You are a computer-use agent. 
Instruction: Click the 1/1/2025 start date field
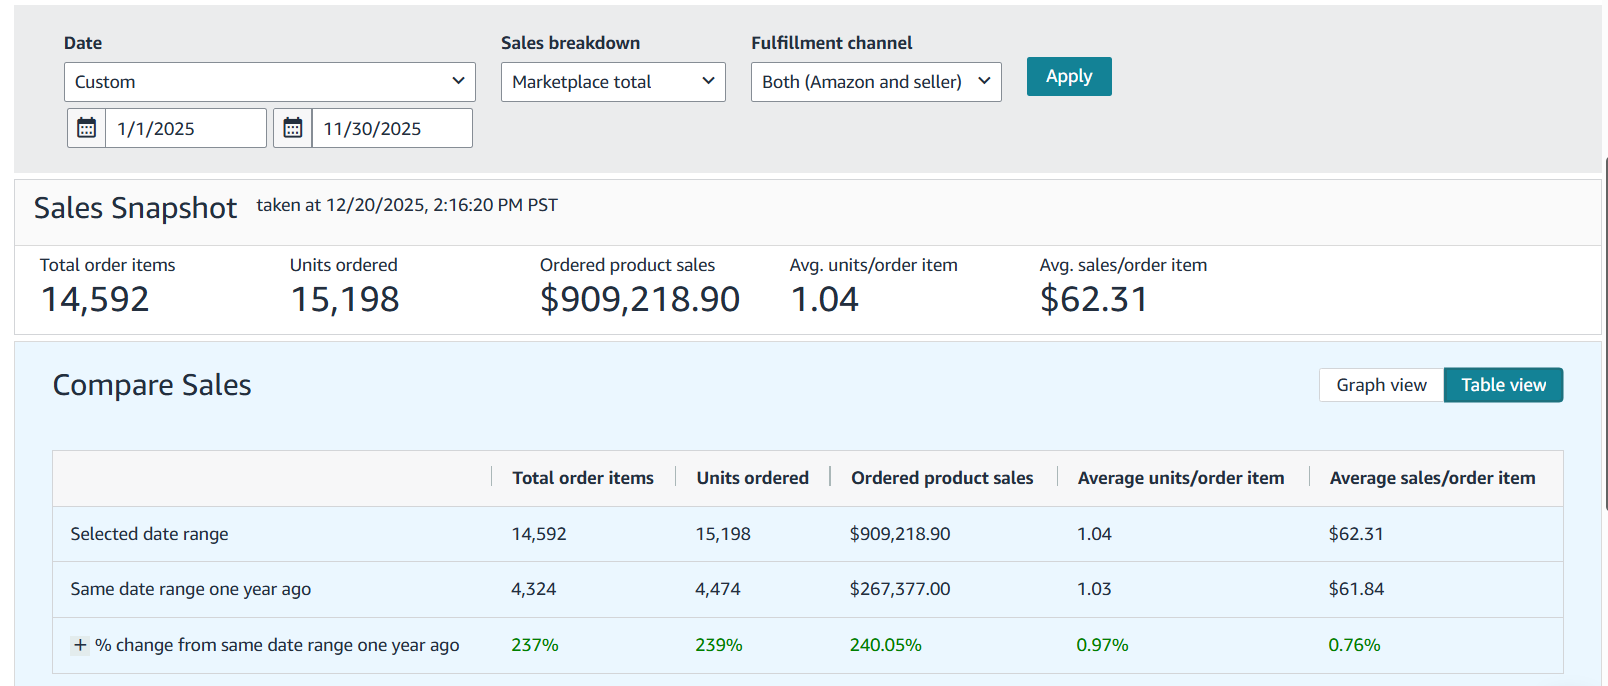[185, 129]
